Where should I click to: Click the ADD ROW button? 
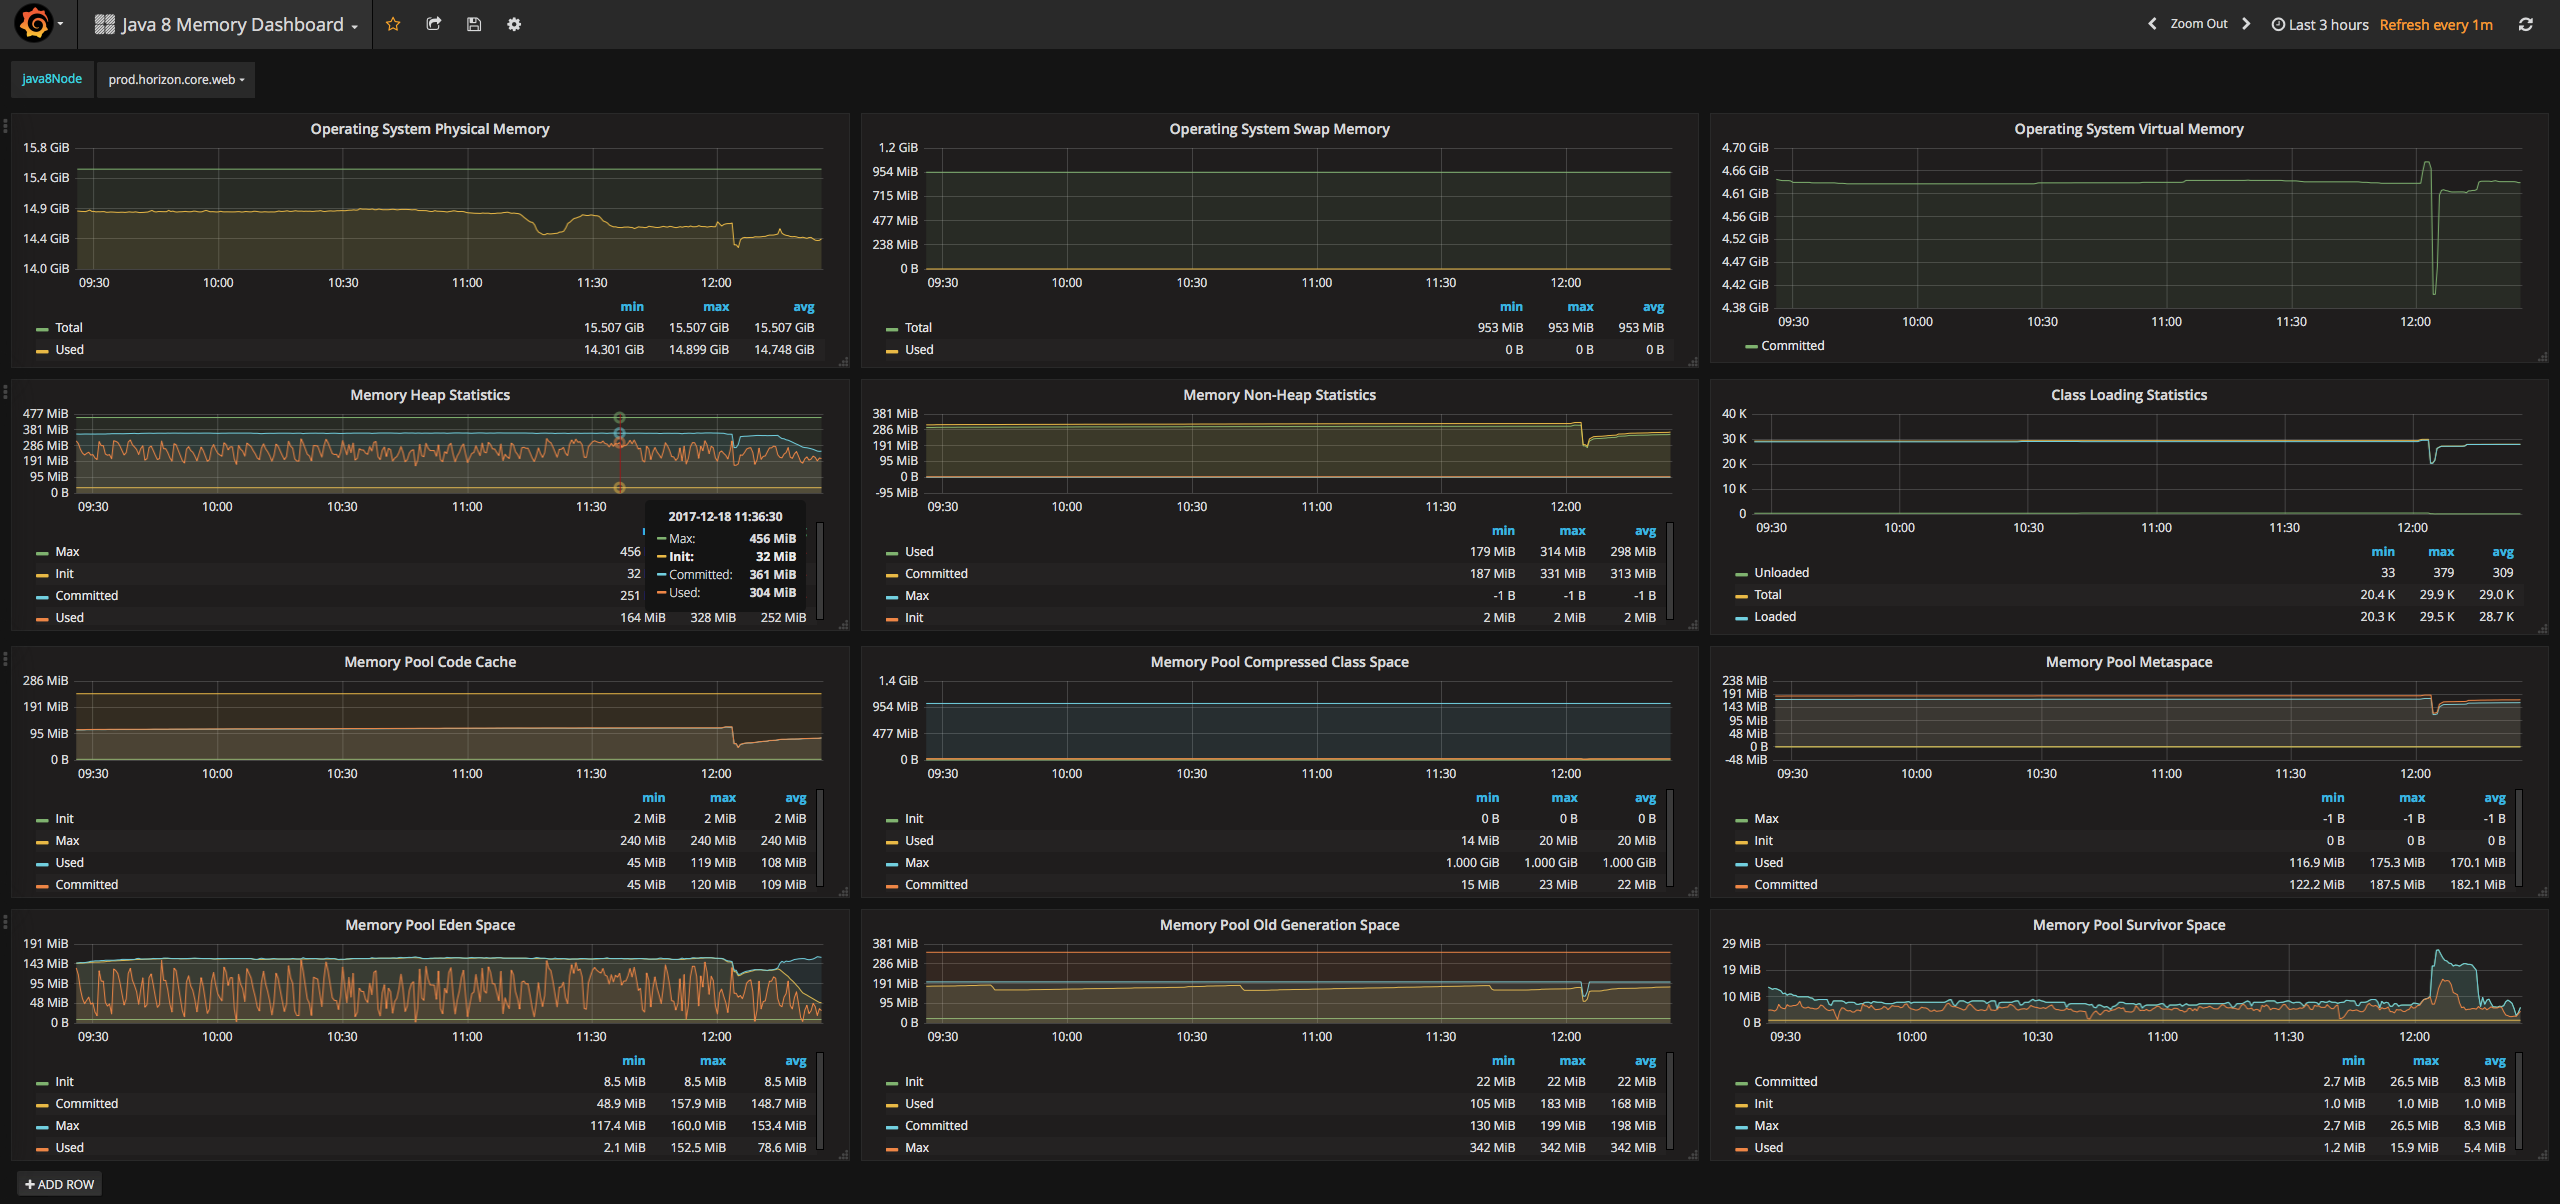(x=59, y=1184)
